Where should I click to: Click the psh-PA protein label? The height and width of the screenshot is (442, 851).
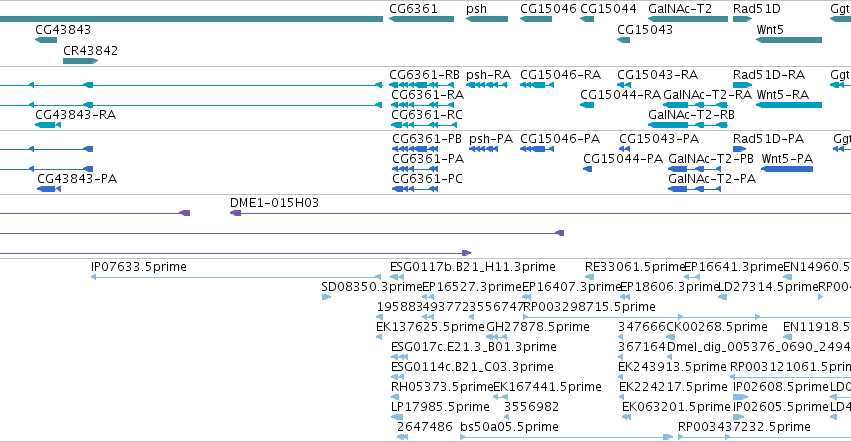point(491,139)
